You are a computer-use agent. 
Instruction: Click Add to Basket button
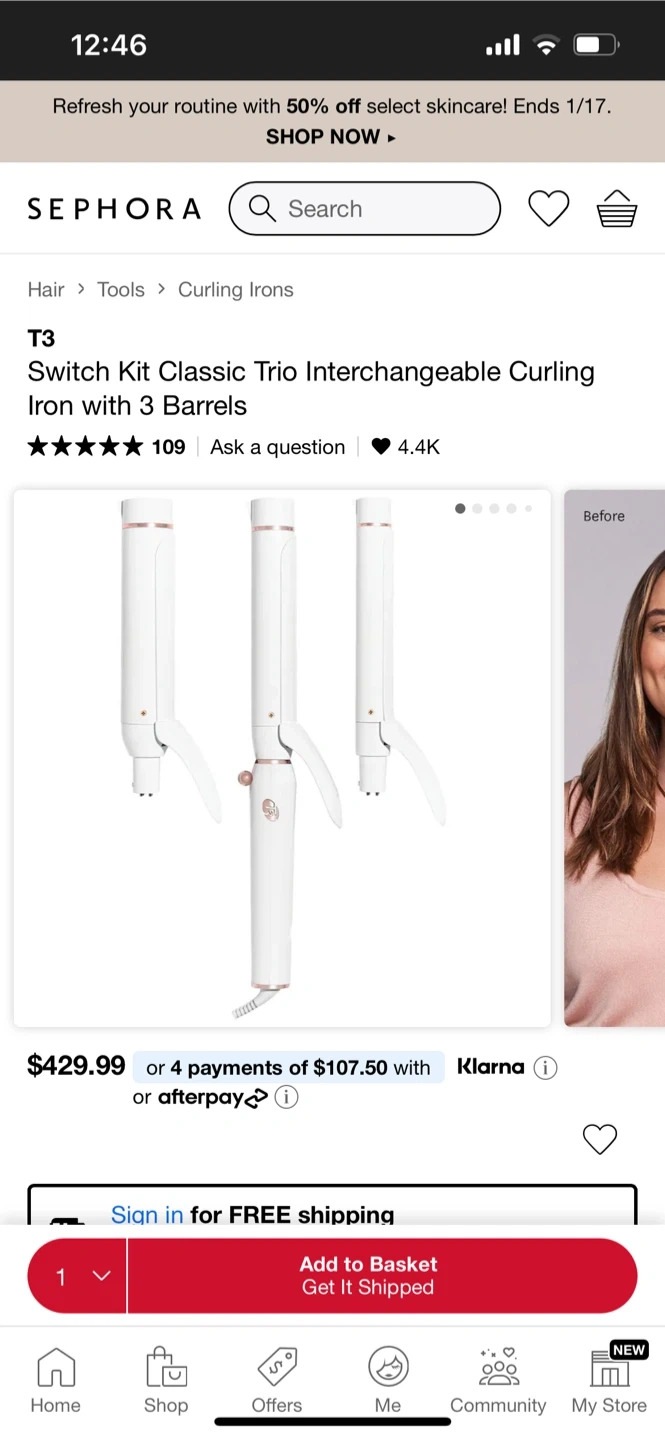coord(382,1276)
